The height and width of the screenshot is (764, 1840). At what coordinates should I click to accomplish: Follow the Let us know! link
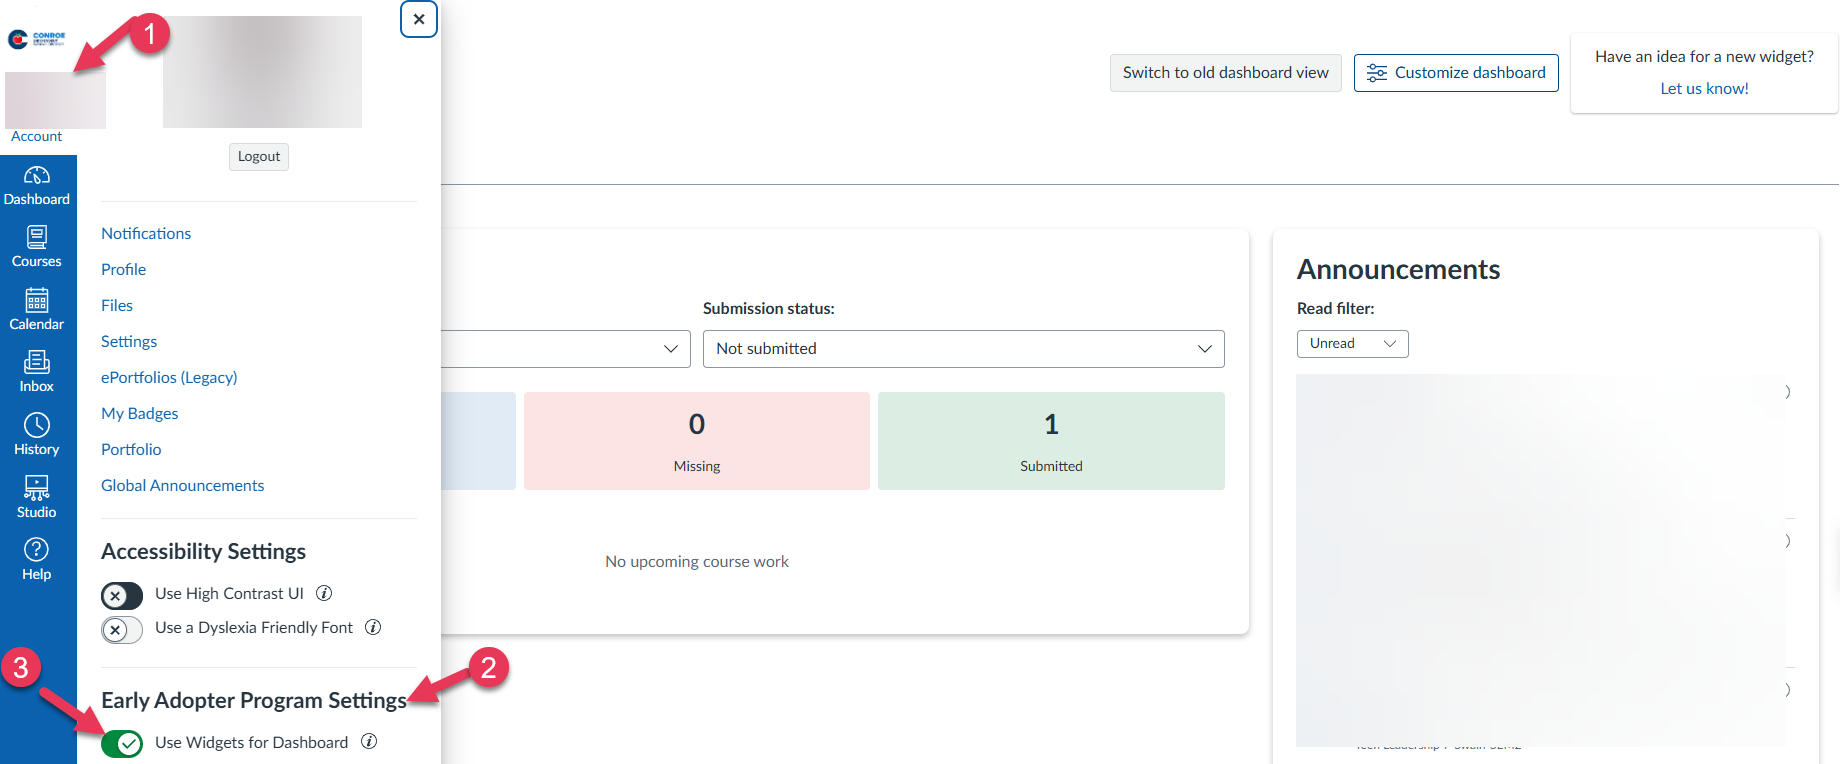(x=1704, y=88)
